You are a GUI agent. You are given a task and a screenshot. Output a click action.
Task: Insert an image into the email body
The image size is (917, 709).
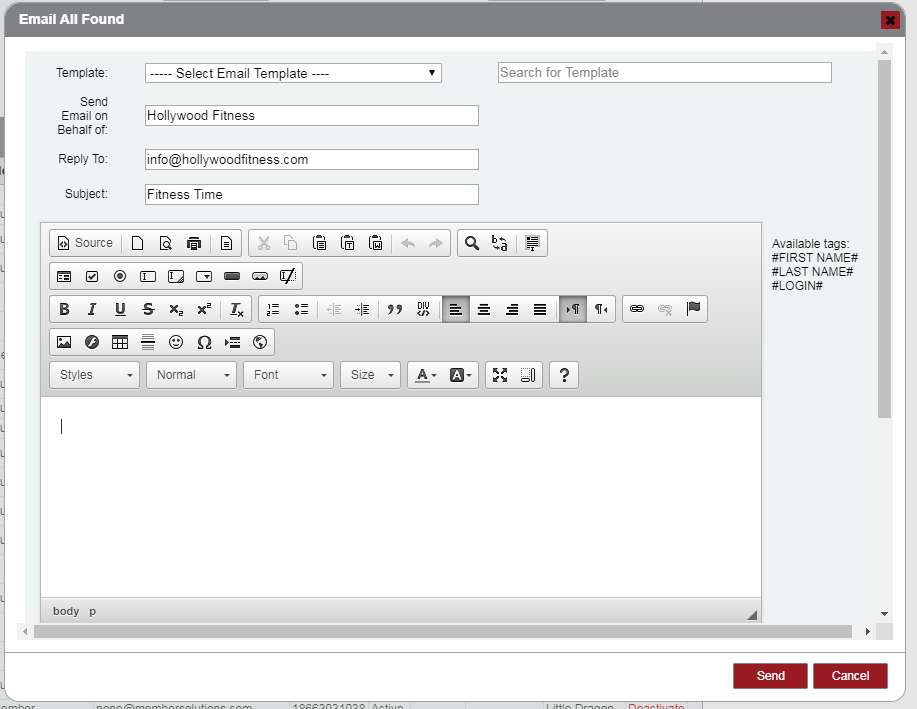pos(64,342)
